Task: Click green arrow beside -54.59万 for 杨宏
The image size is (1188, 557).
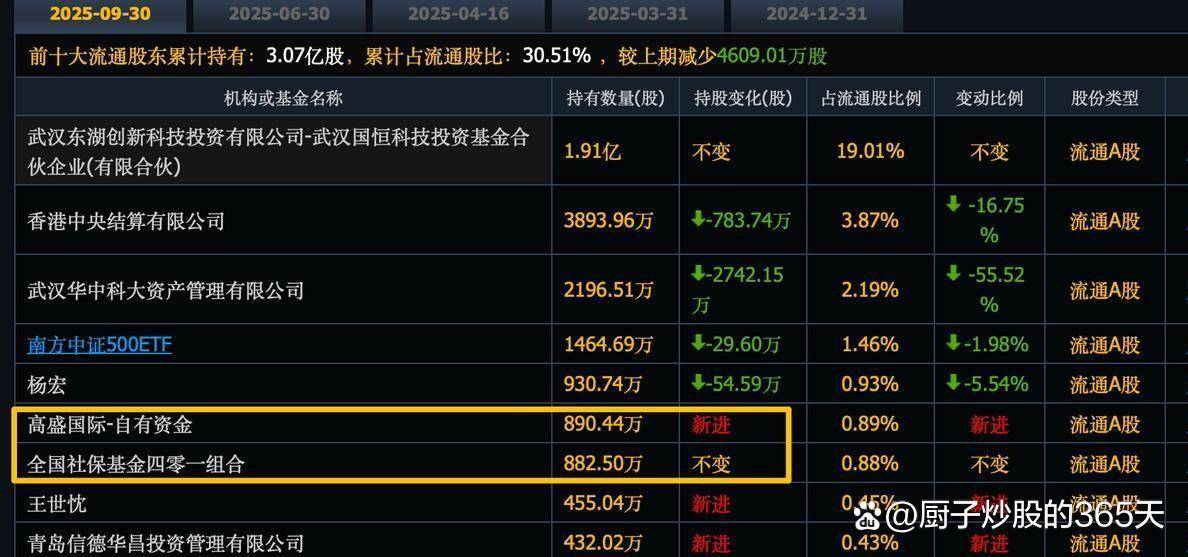Action: (x=698, y=383)
